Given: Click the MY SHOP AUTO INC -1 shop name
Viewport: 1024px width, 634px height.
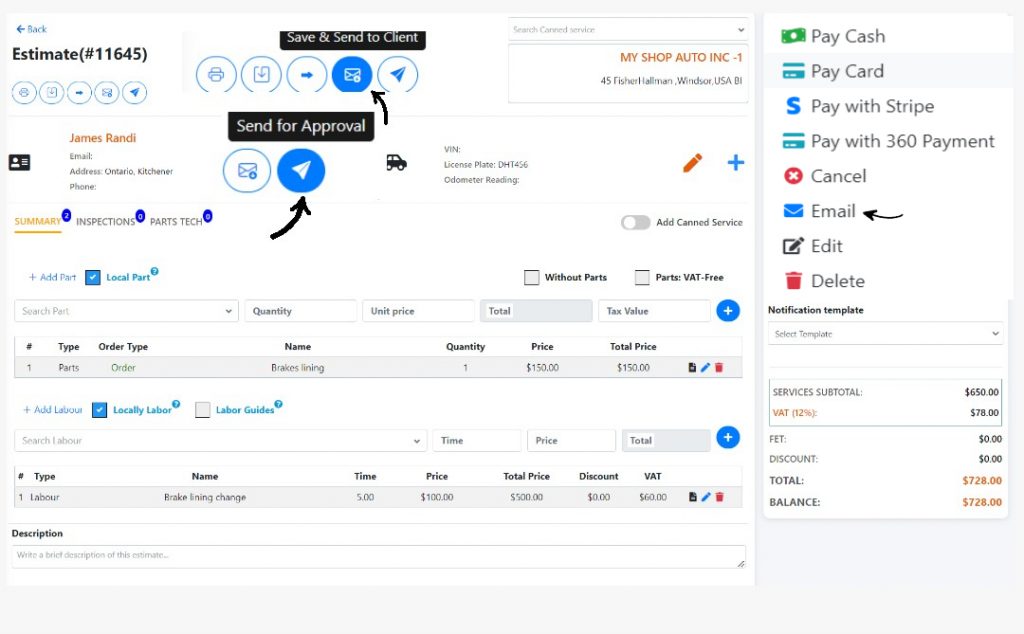Looking at the screenshot, I should coord(681,57).
